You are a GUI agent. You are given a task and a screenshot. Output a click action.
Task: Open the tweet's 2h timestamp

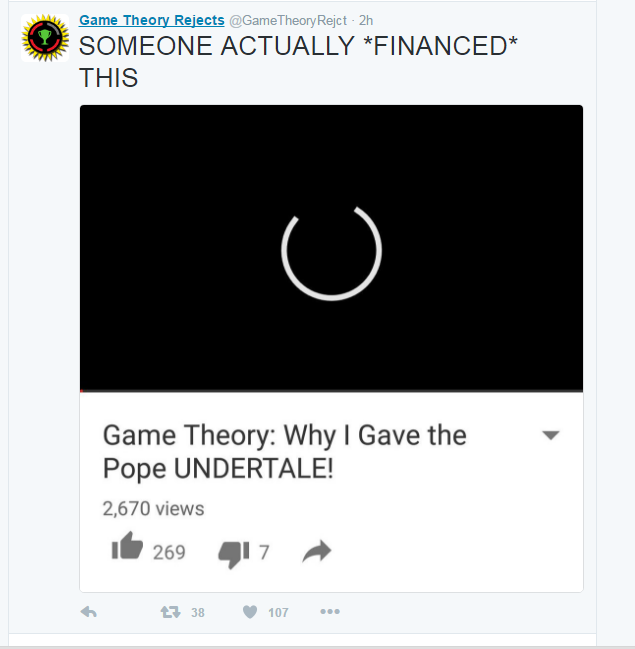(x=366, y=20)
